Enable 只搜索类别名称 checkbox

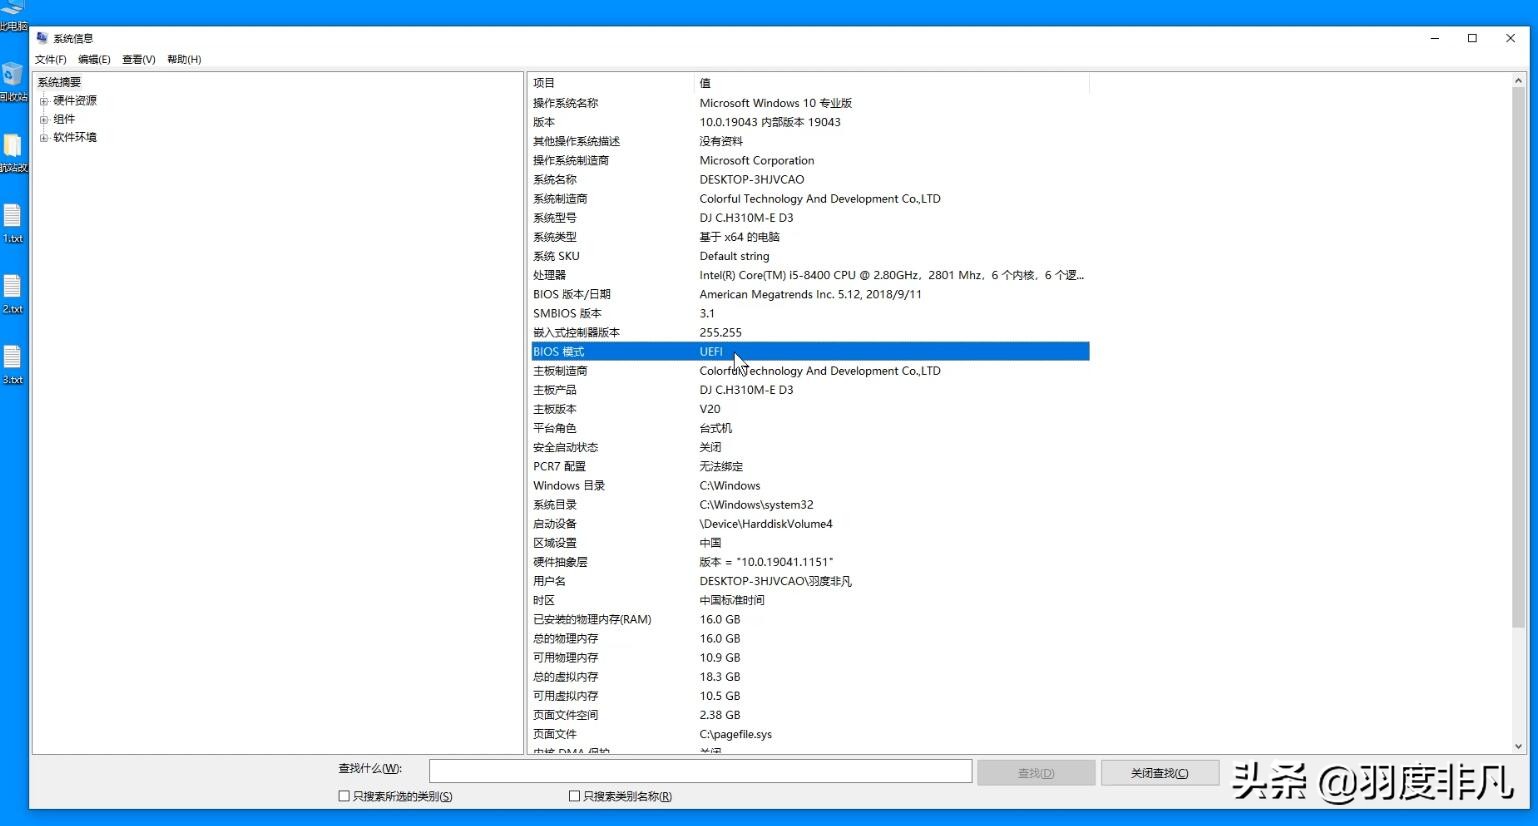(x=575, y=795)
